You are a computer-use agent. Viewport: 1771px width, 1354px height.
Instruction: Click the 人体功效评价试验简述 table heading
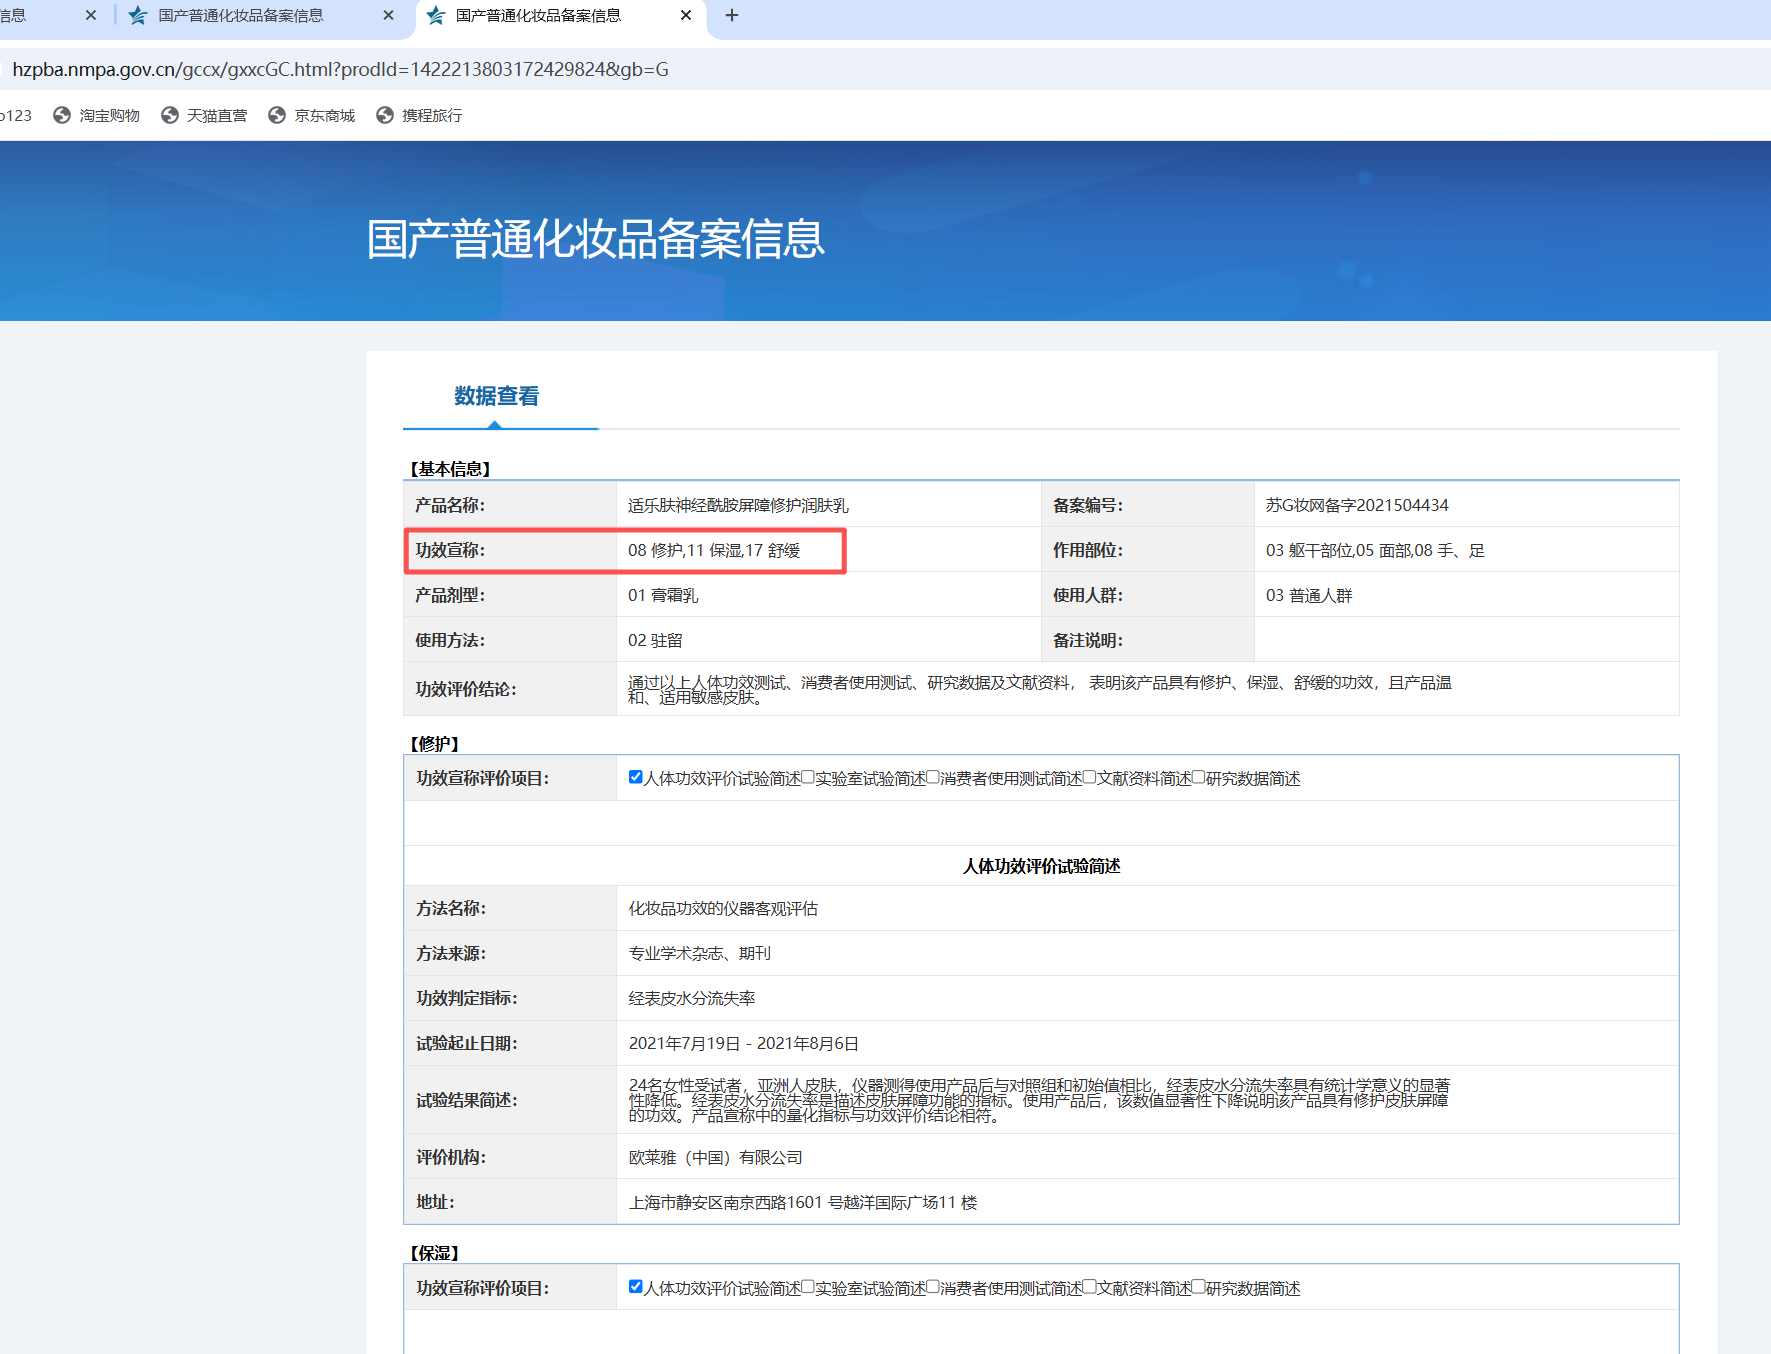tap(1041, 866)
